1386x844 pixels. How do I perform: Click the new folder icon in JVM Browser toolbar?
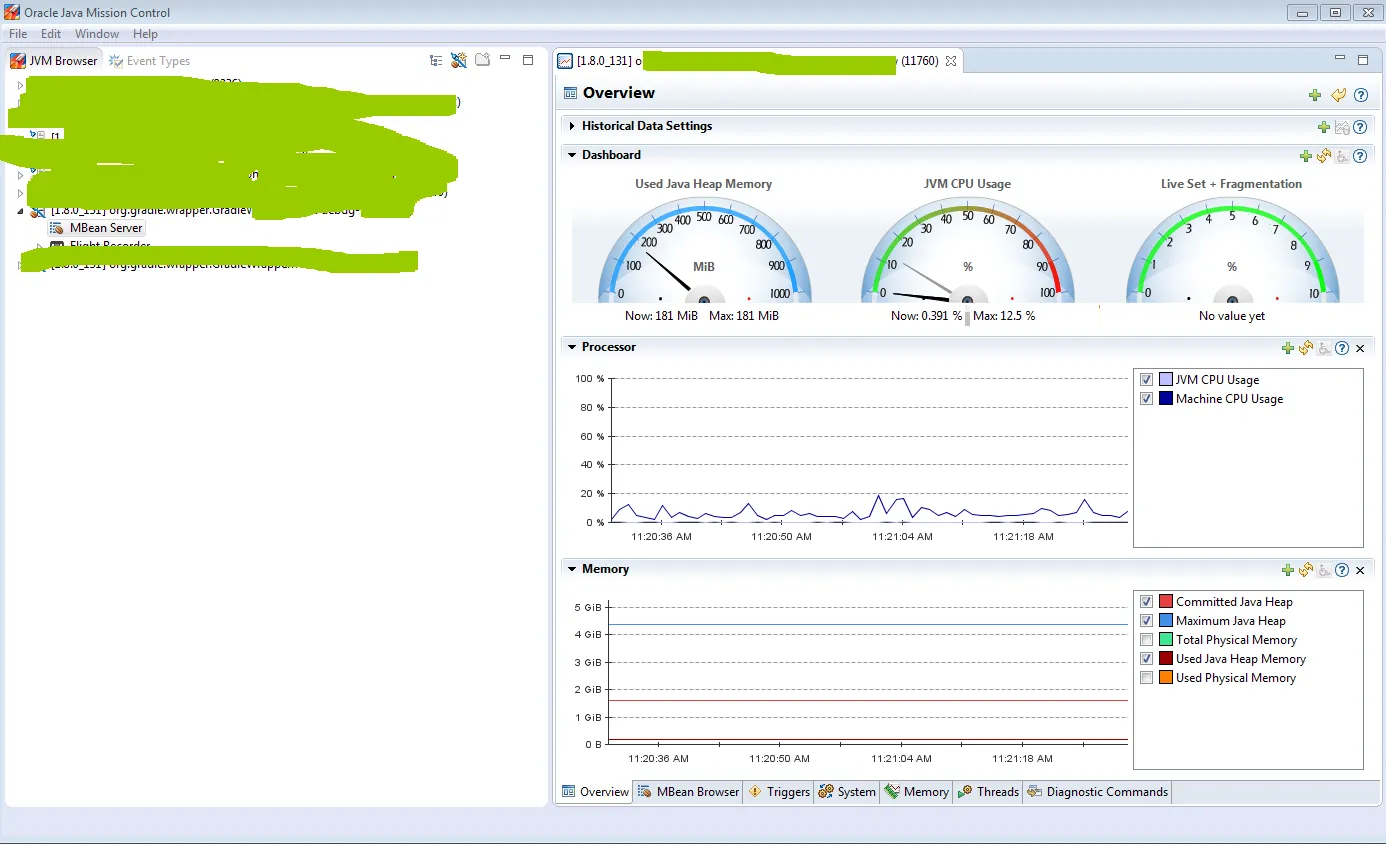[482, 60]
